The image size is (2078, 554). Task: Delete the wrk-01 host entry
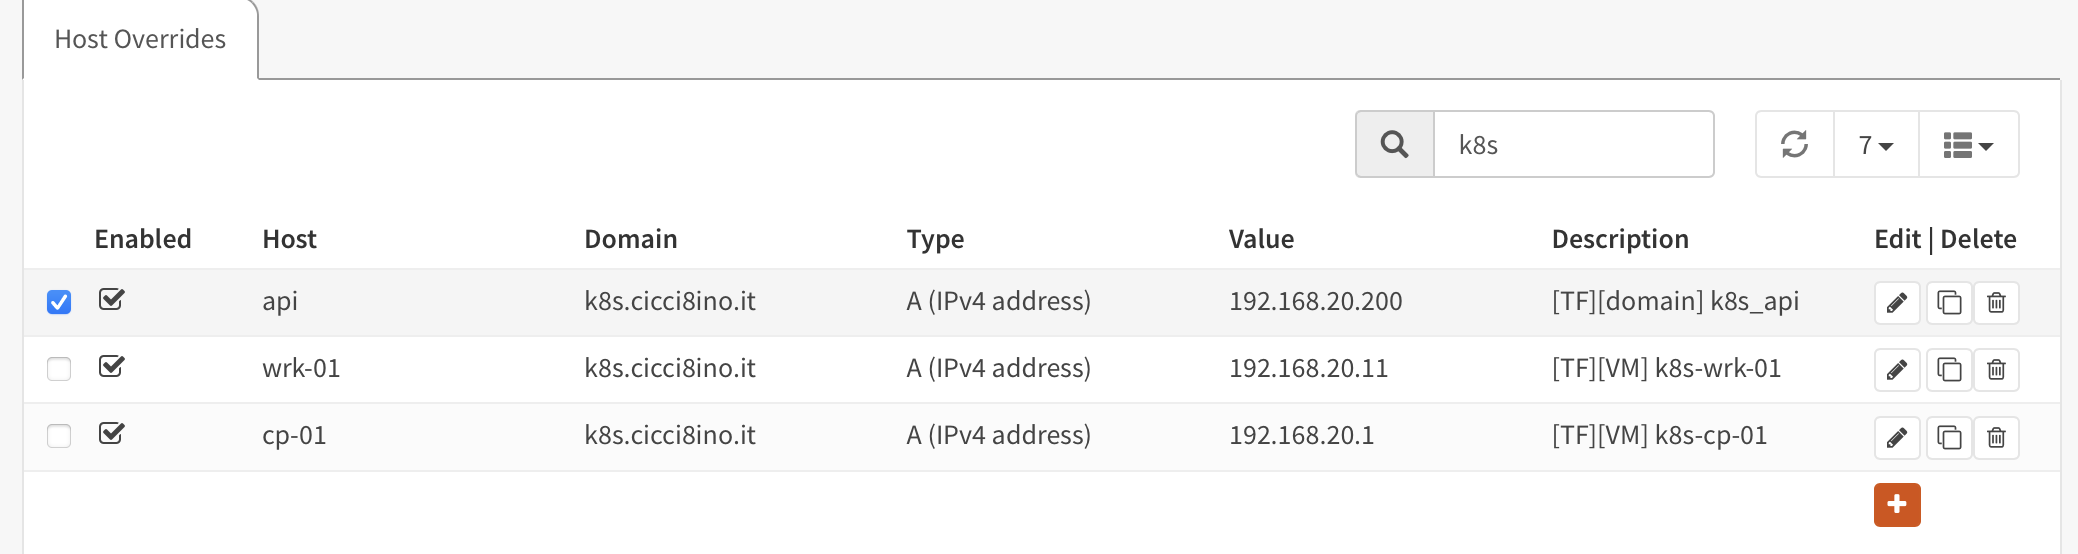1996,370
